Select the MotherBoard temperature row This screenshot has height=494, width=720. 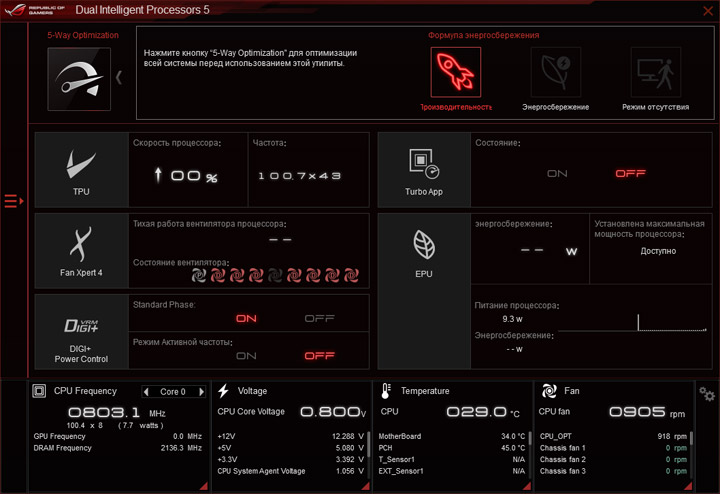pyautogui.click(x=452, y=437)
